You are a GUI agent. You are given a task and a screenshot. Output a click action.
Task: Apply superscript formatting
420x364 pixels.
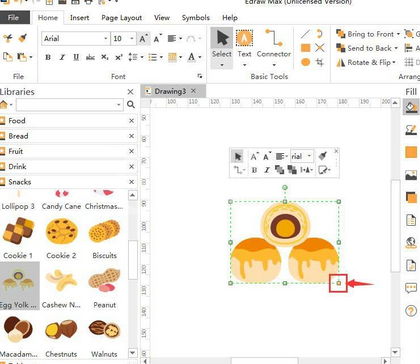pyautogui.click(x=119, y=57)
